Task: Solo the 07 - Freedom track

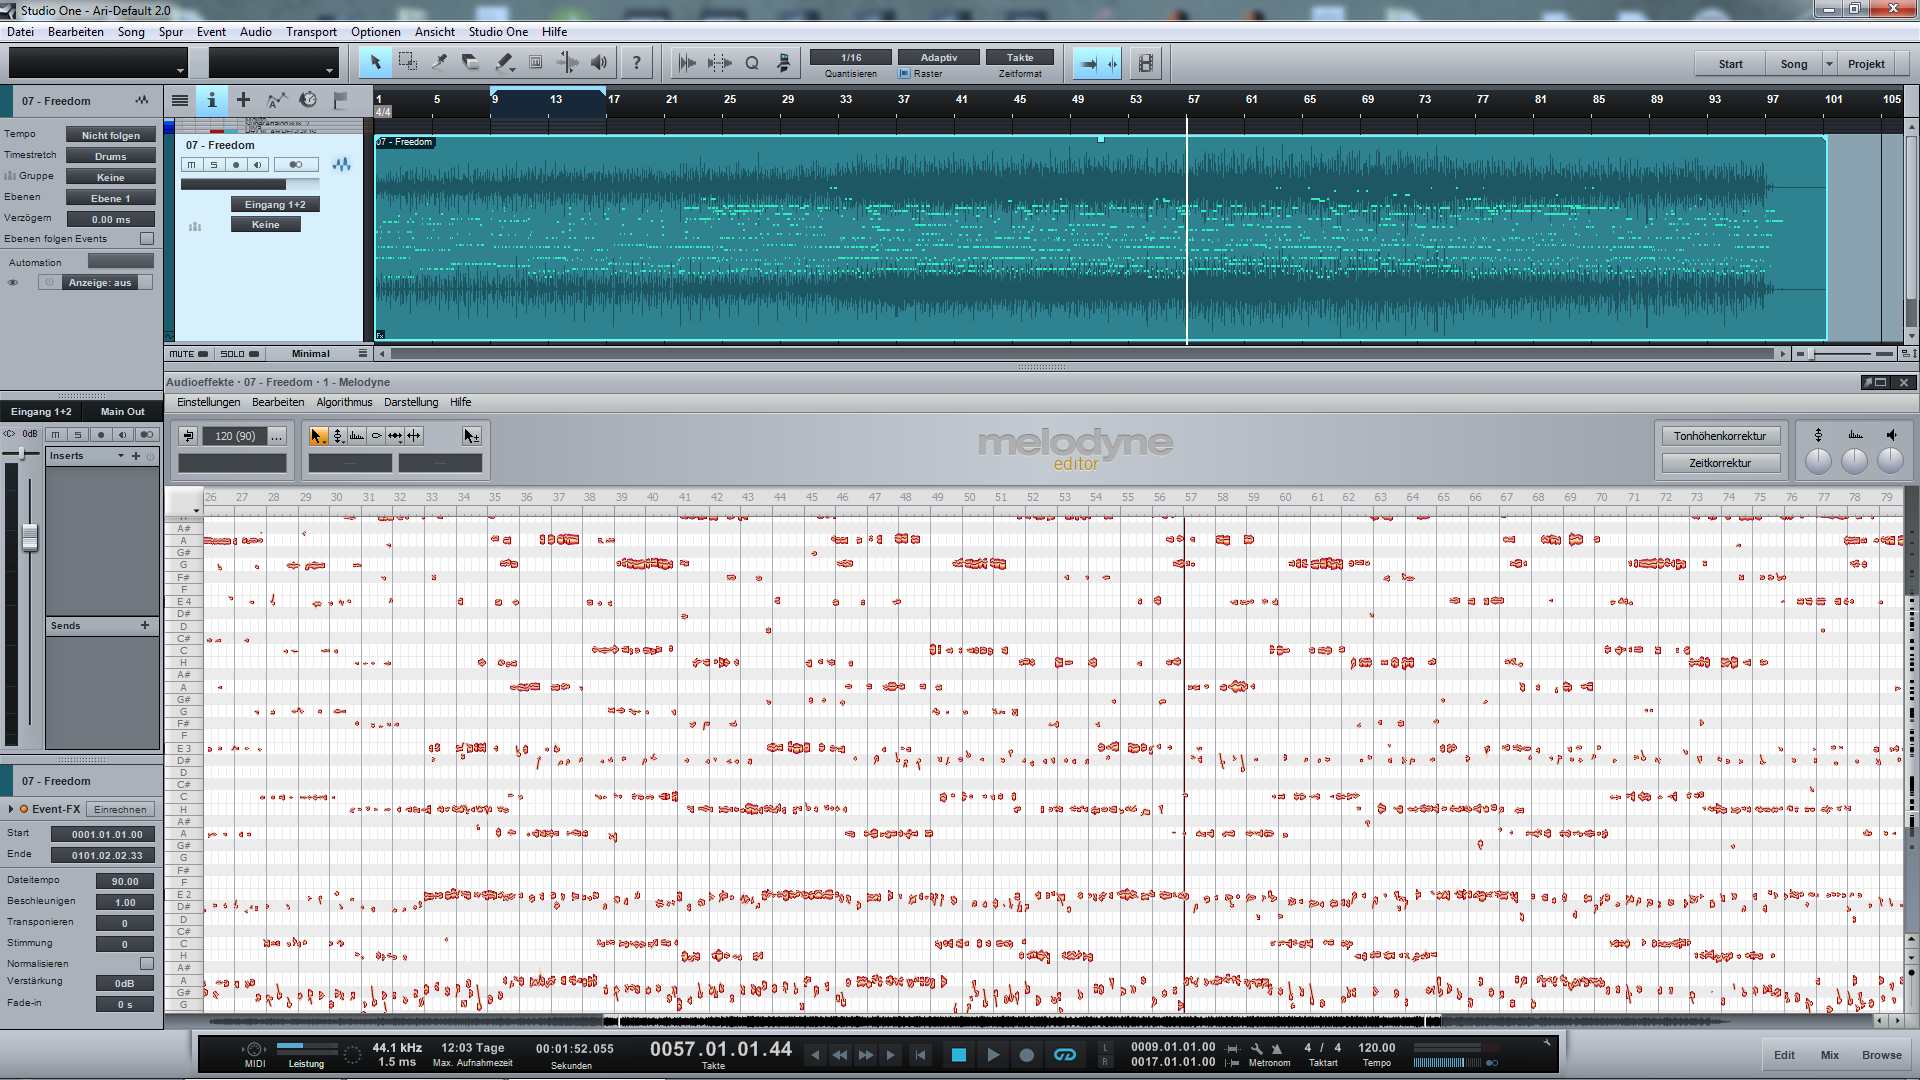Action: tap(213, 165)
